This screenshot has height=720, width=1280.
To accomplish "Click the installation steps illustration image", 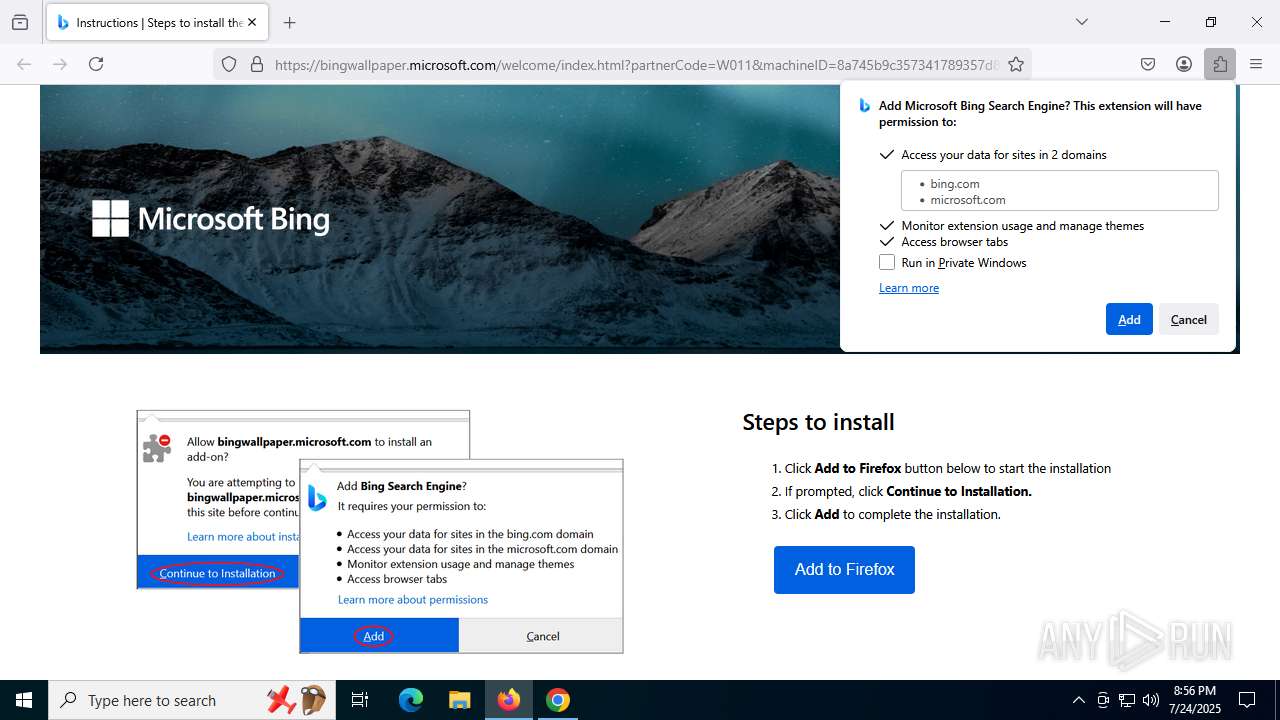I will coord(380,532).
